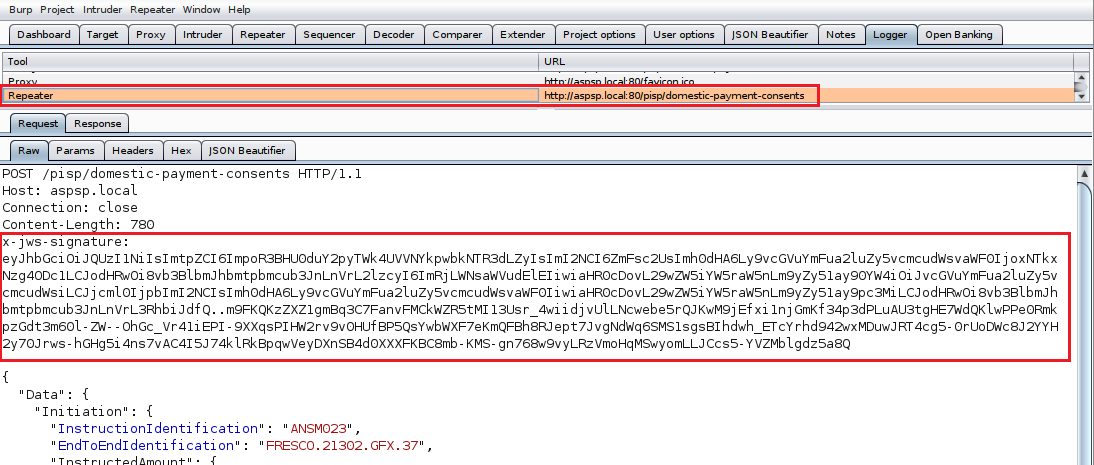
Task: Open the User options tab
Action: point(684,34)
